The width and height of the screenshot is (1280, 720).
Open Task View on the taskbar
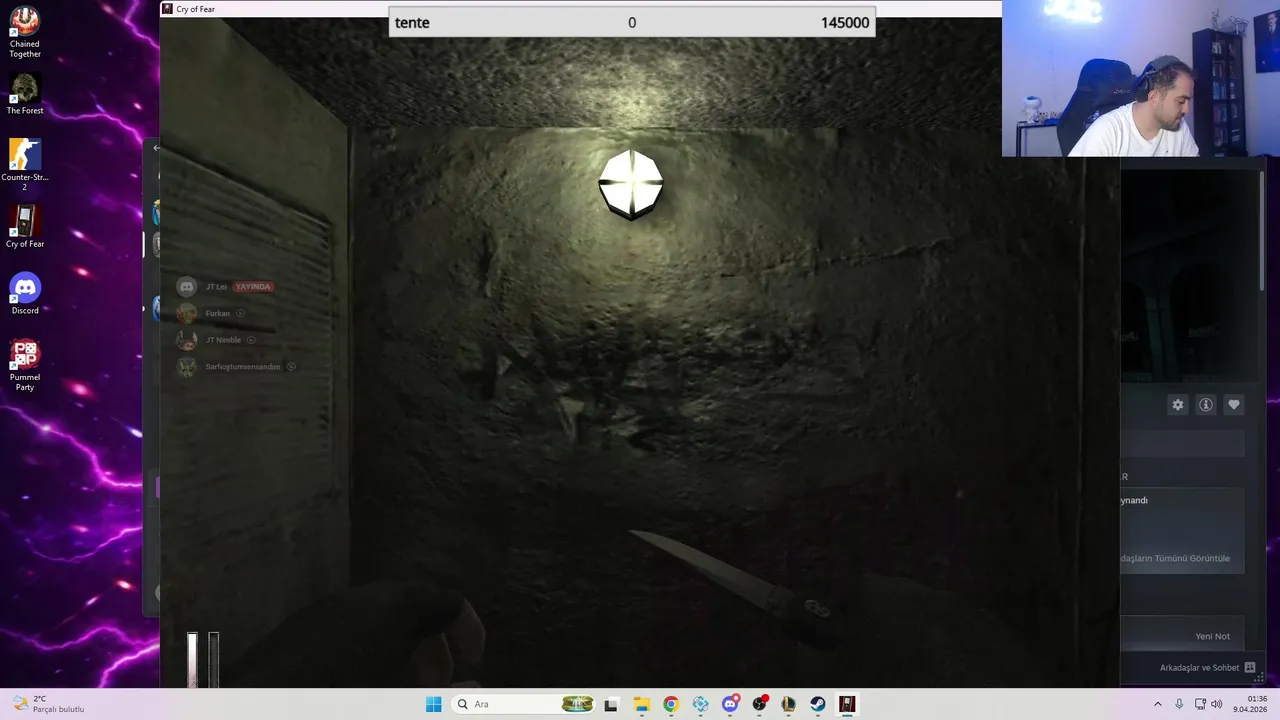coord(611,704)
